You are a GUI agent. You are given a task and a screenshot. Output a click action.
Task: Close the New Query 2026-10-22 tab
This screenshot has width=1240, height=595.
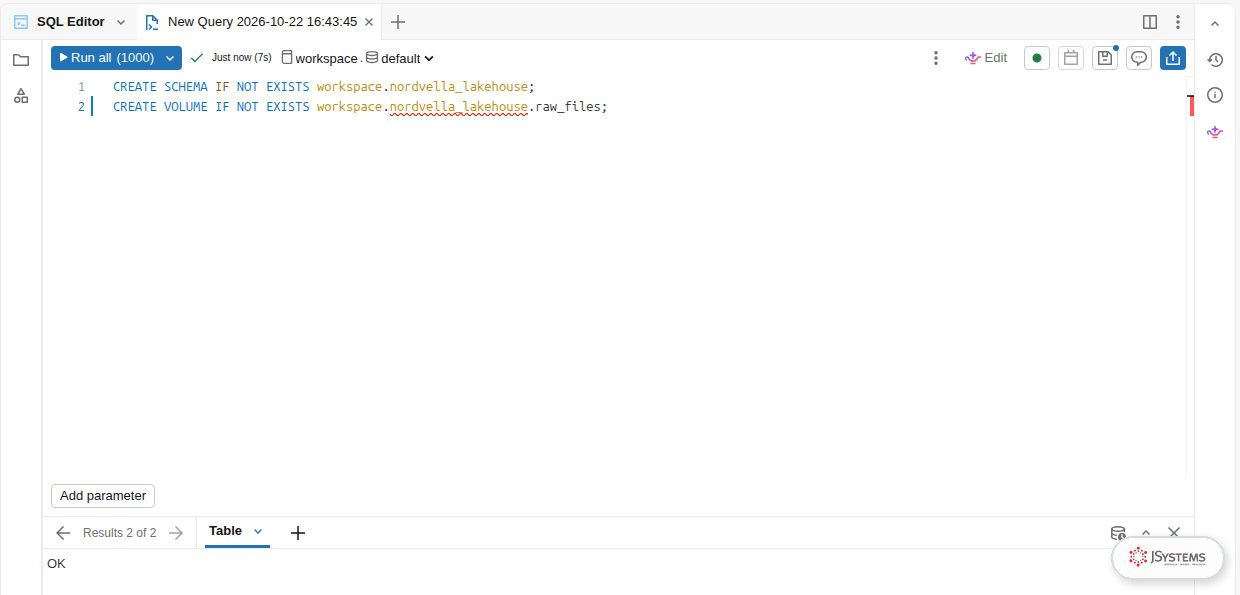[x=369, y=22]
